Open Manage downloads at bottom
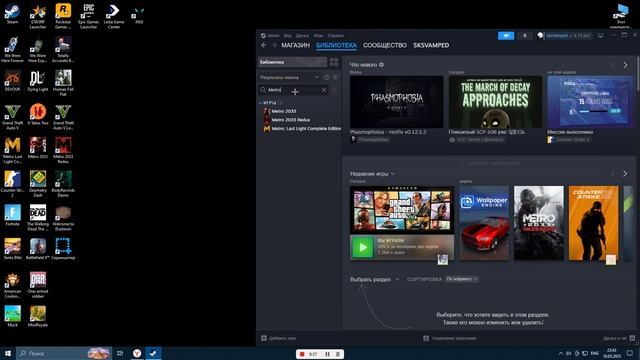 point(450,338)
